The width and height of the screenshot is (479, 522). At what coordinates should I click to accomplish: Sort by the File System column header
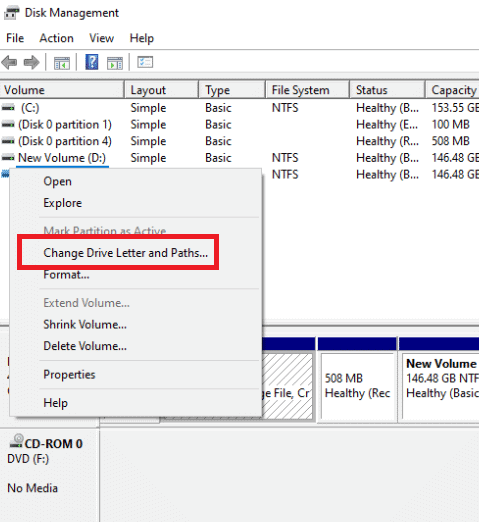pos(307,90)
